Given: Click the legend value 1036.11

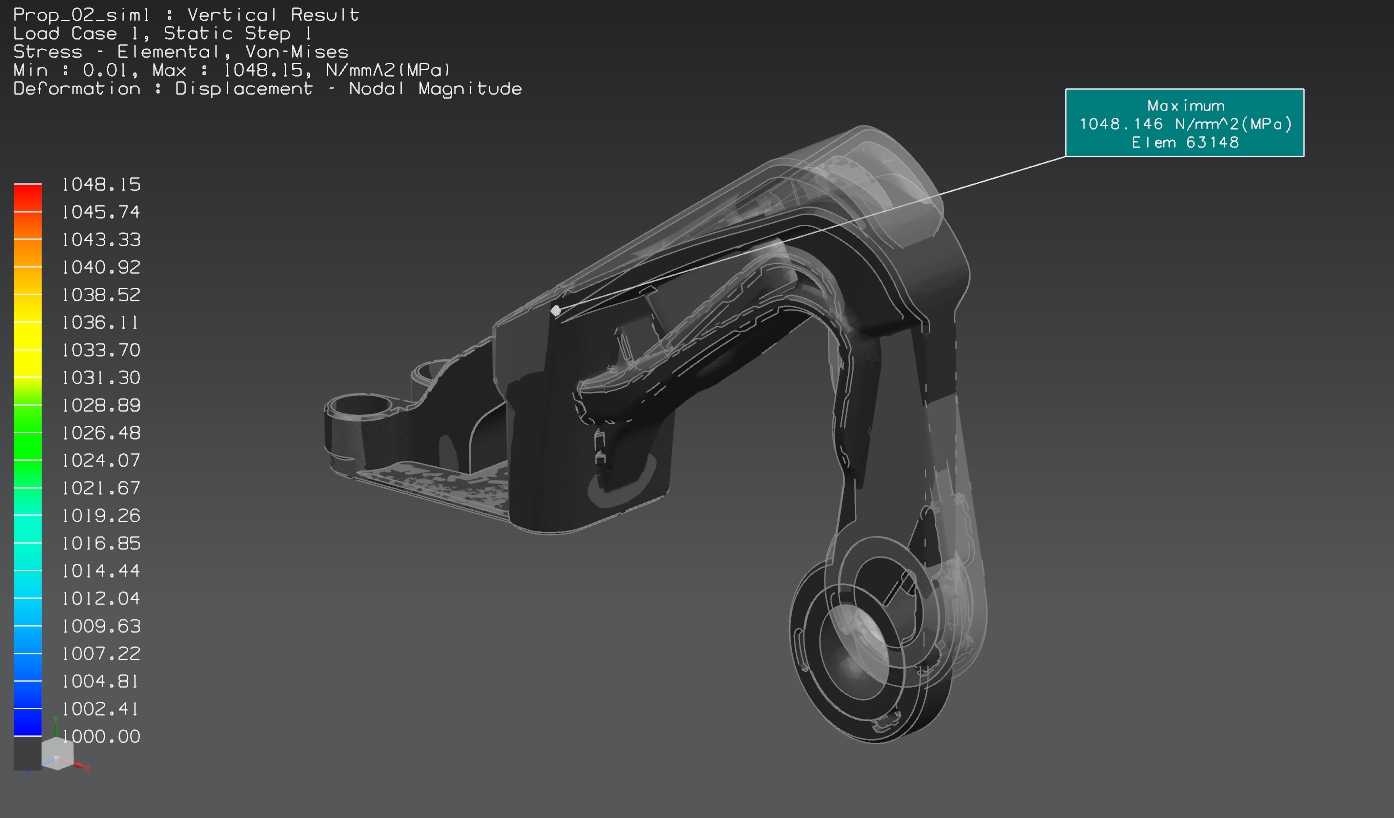Looking at the screenshot, I should click(x=101, y=322).
